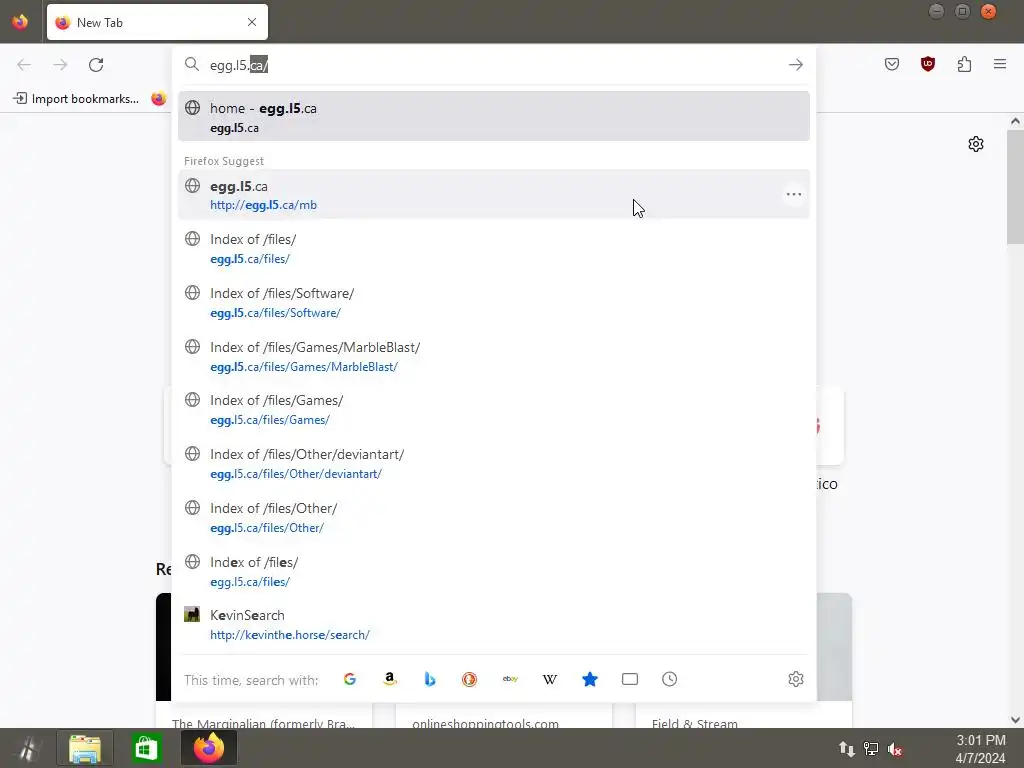The image size is (1024, 768).
Task: Search this time with Amazon
Action: (x=390, y=679)
